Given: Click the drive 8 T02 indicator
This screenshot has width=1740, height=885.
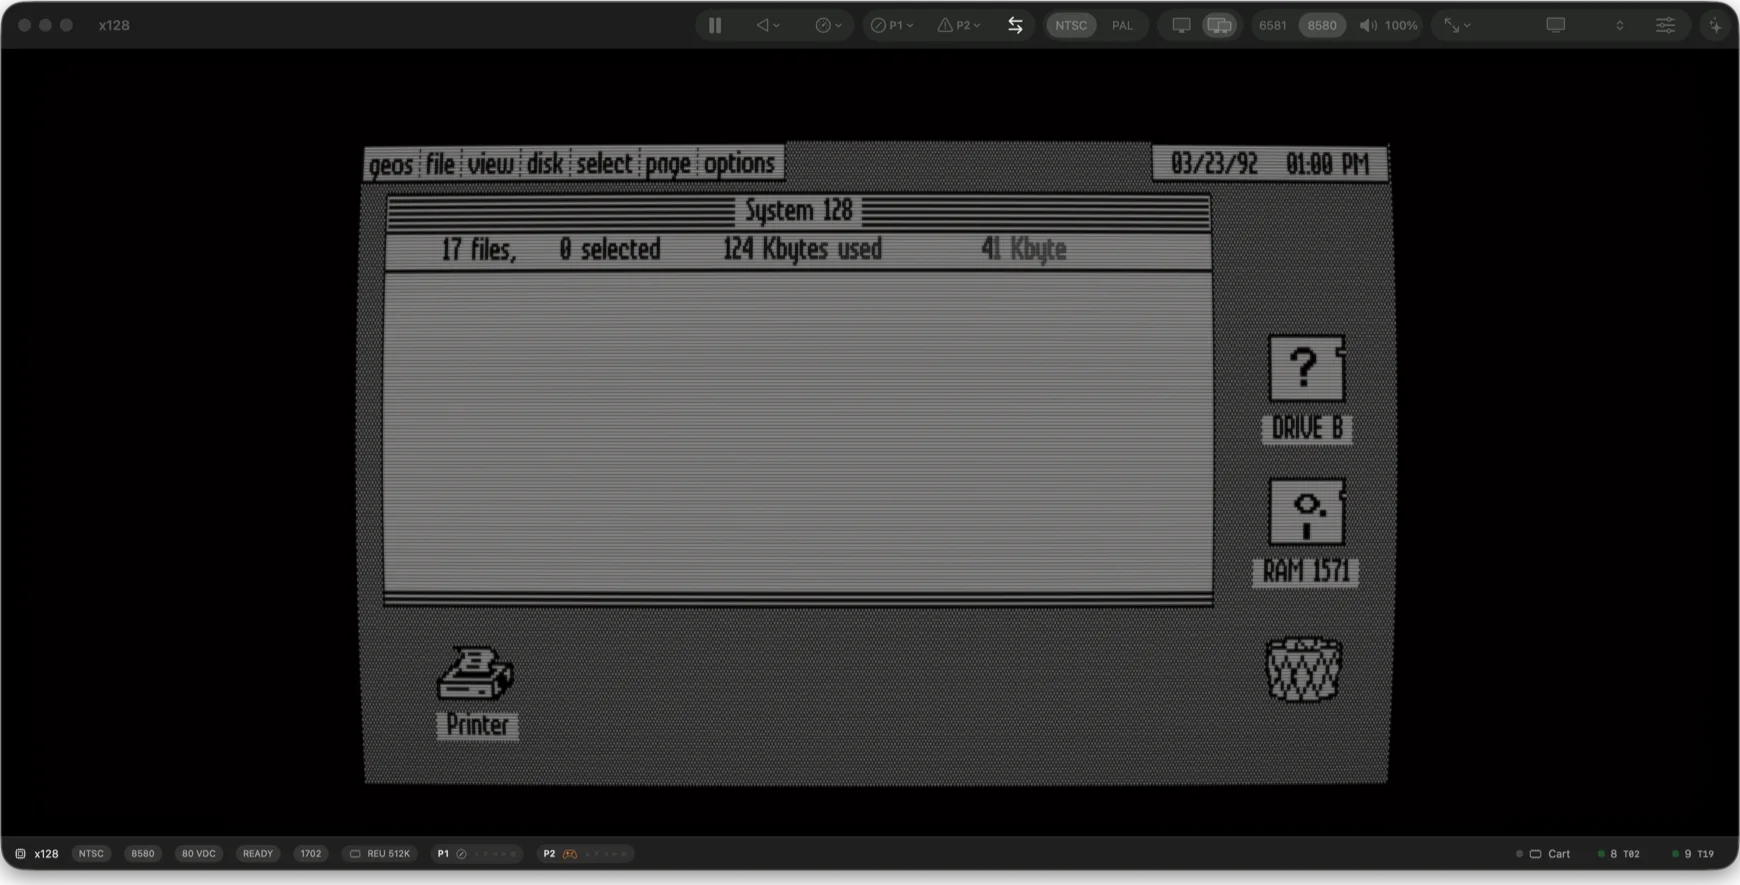Looking at the screenshot, I should pos(1619,854).
